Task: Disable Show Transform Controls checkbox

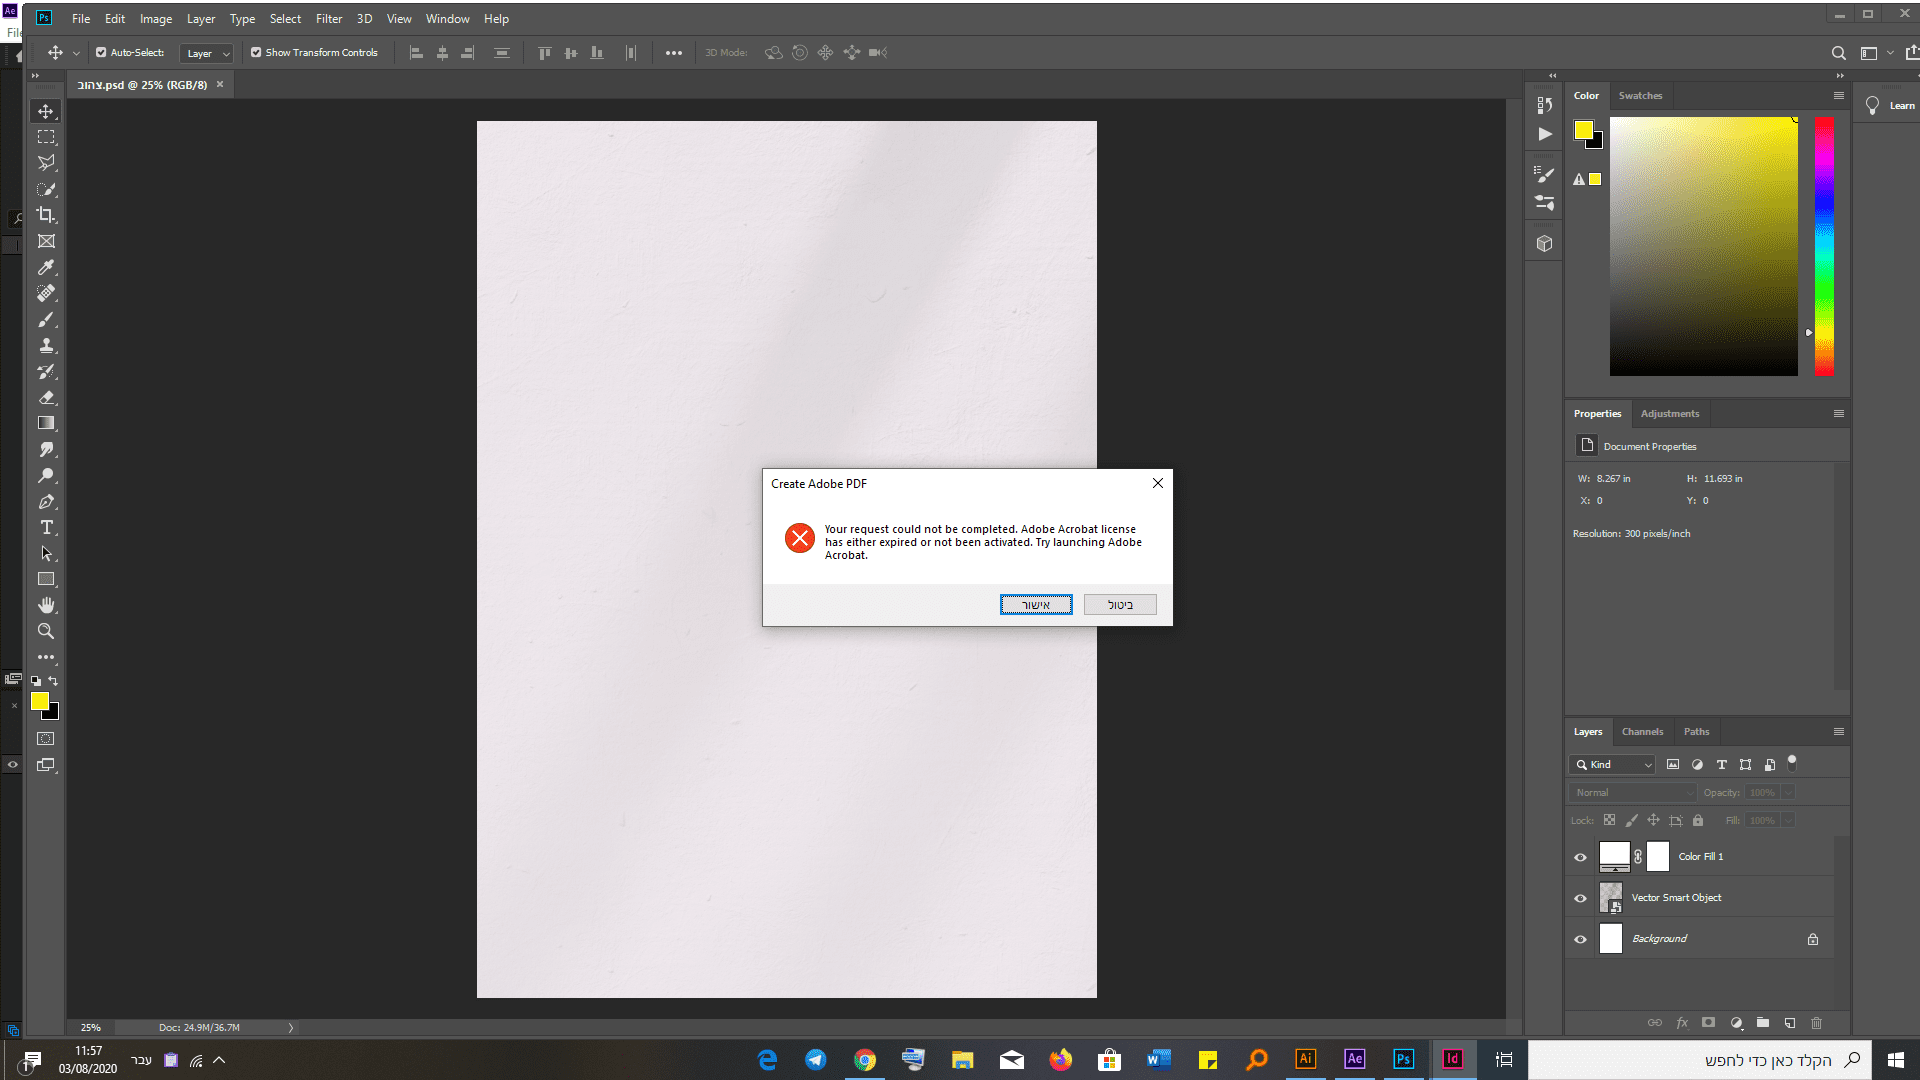Action: [256, 53]
